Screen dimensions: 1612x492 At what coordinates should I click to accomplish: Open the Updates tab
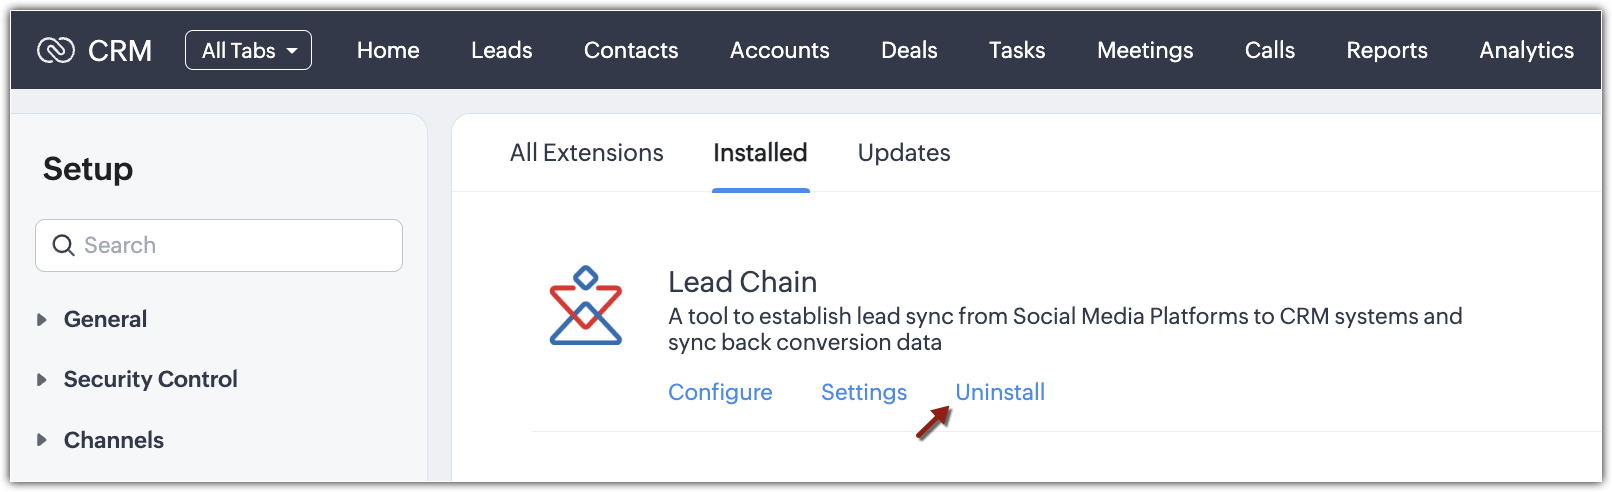point(904,153)
